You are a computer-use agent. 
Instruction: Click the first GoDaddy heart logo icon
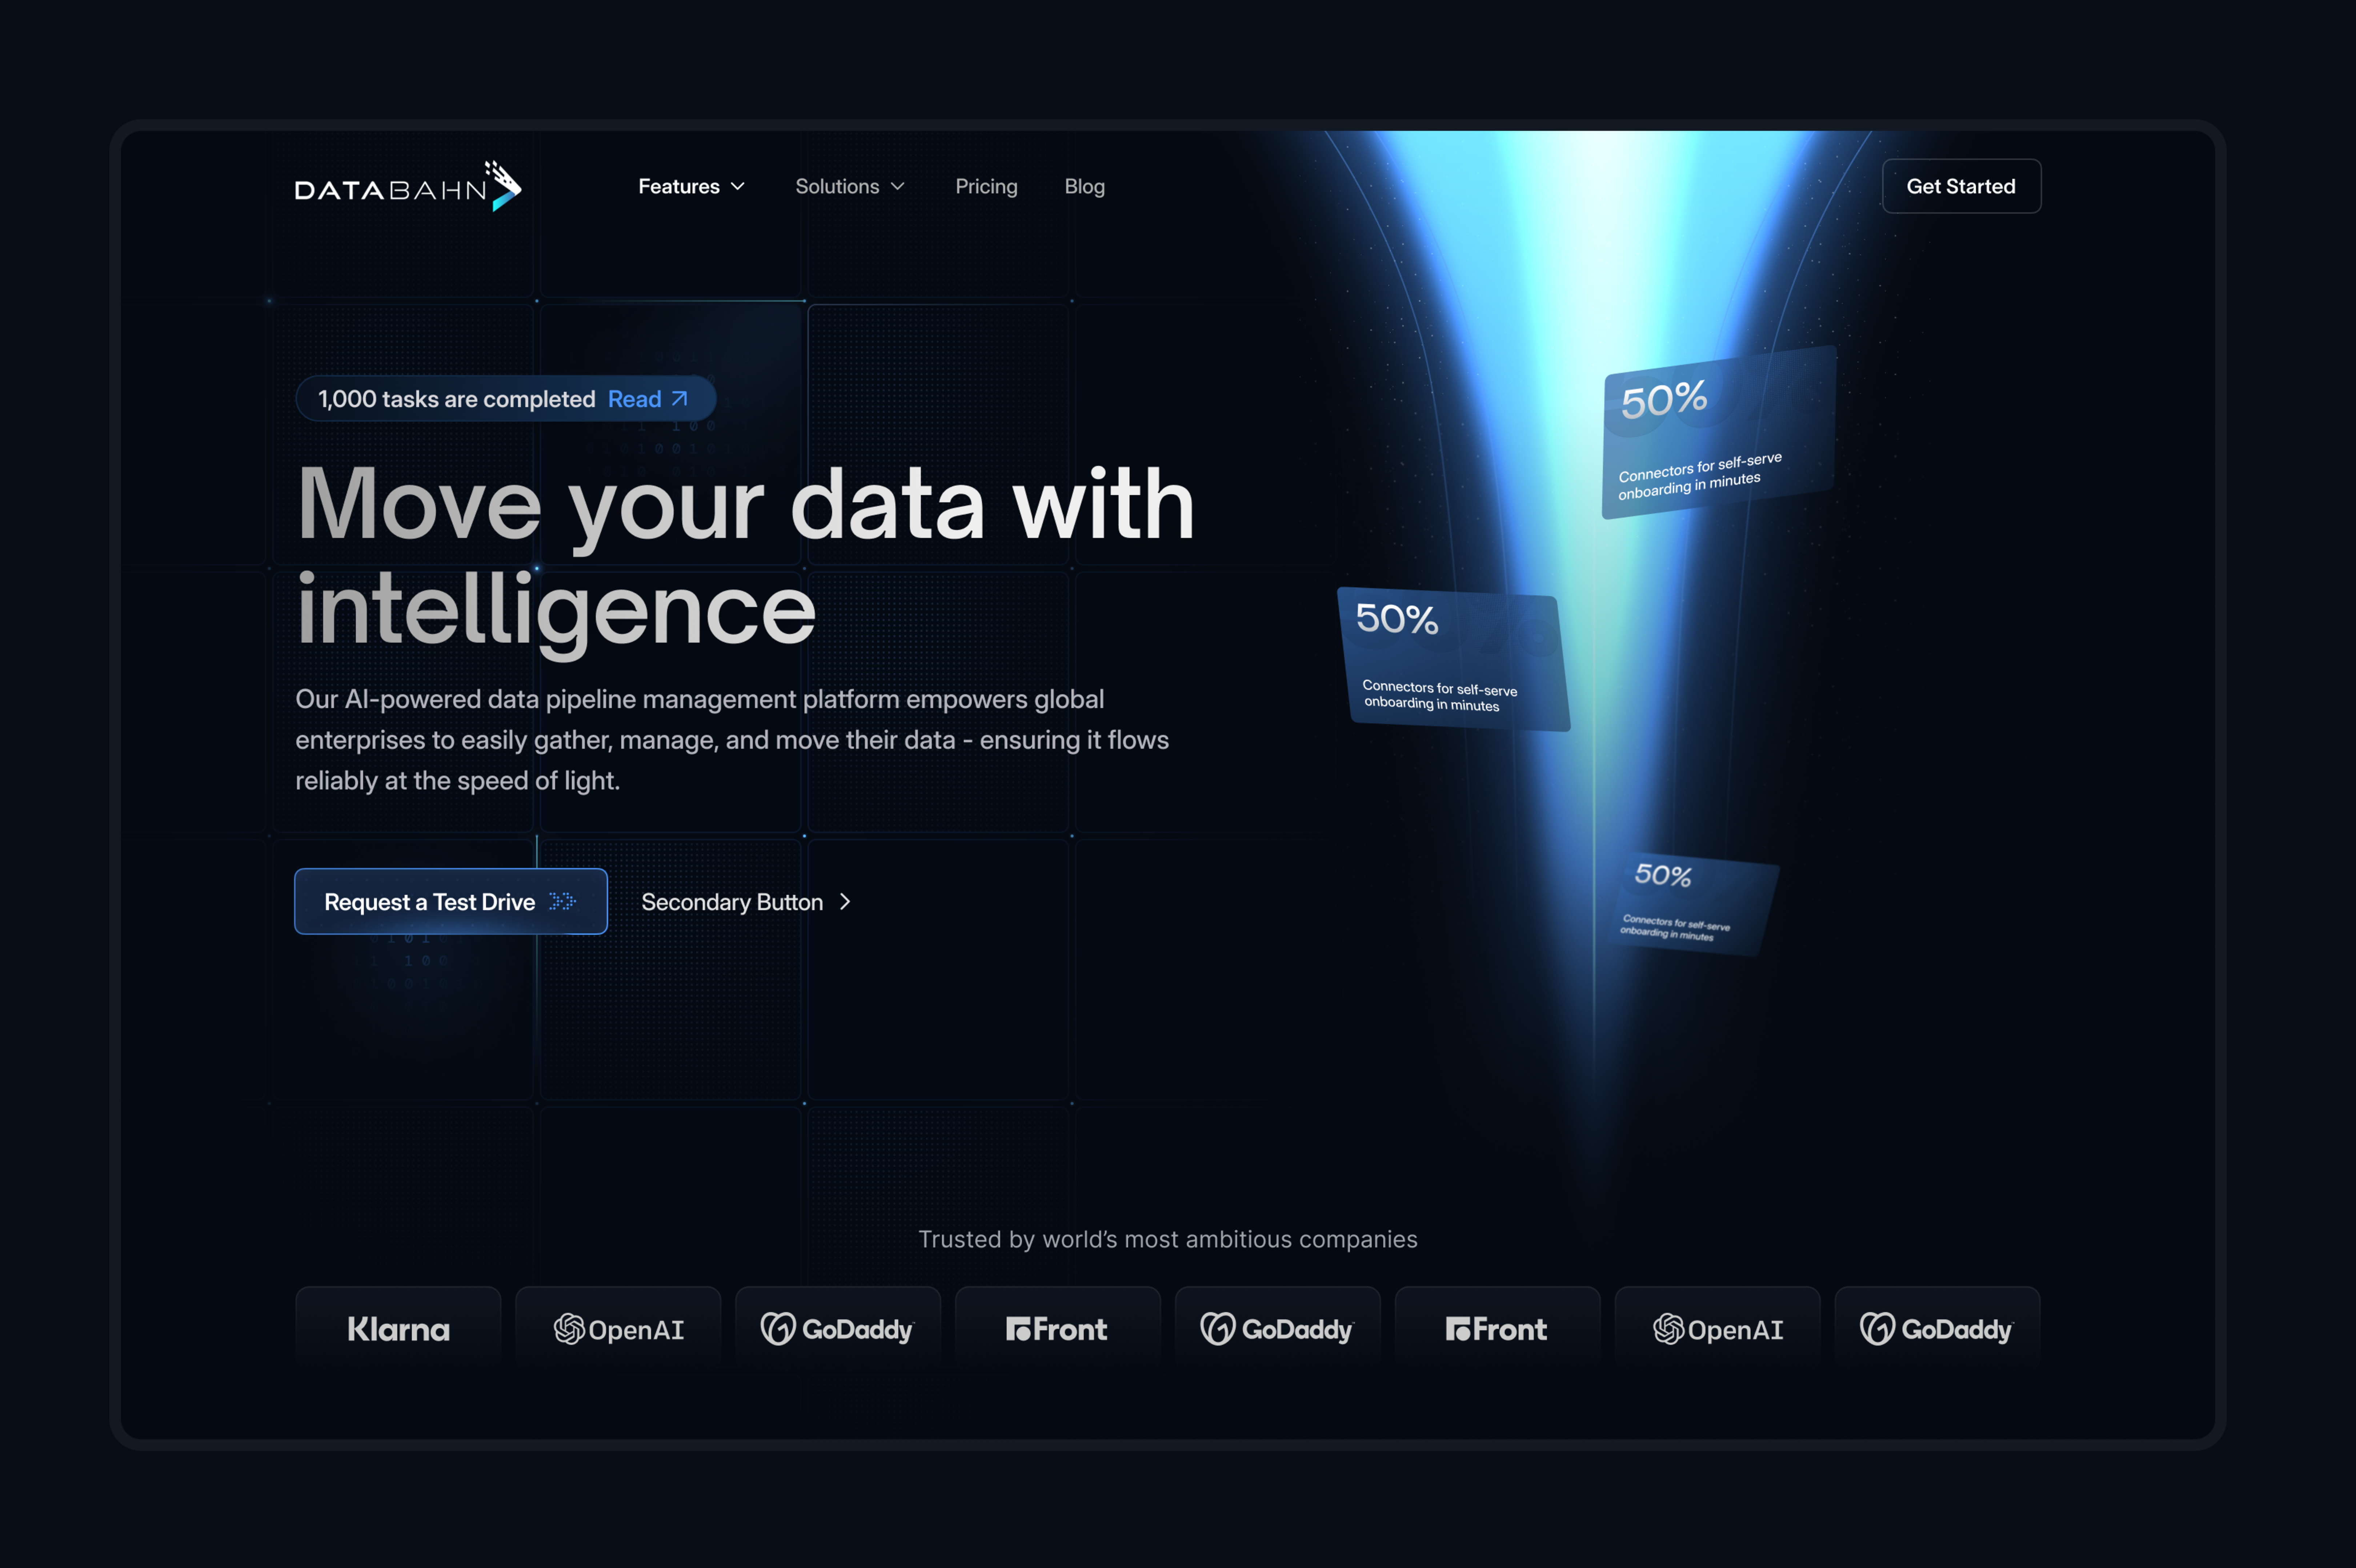pos(778,1329)
